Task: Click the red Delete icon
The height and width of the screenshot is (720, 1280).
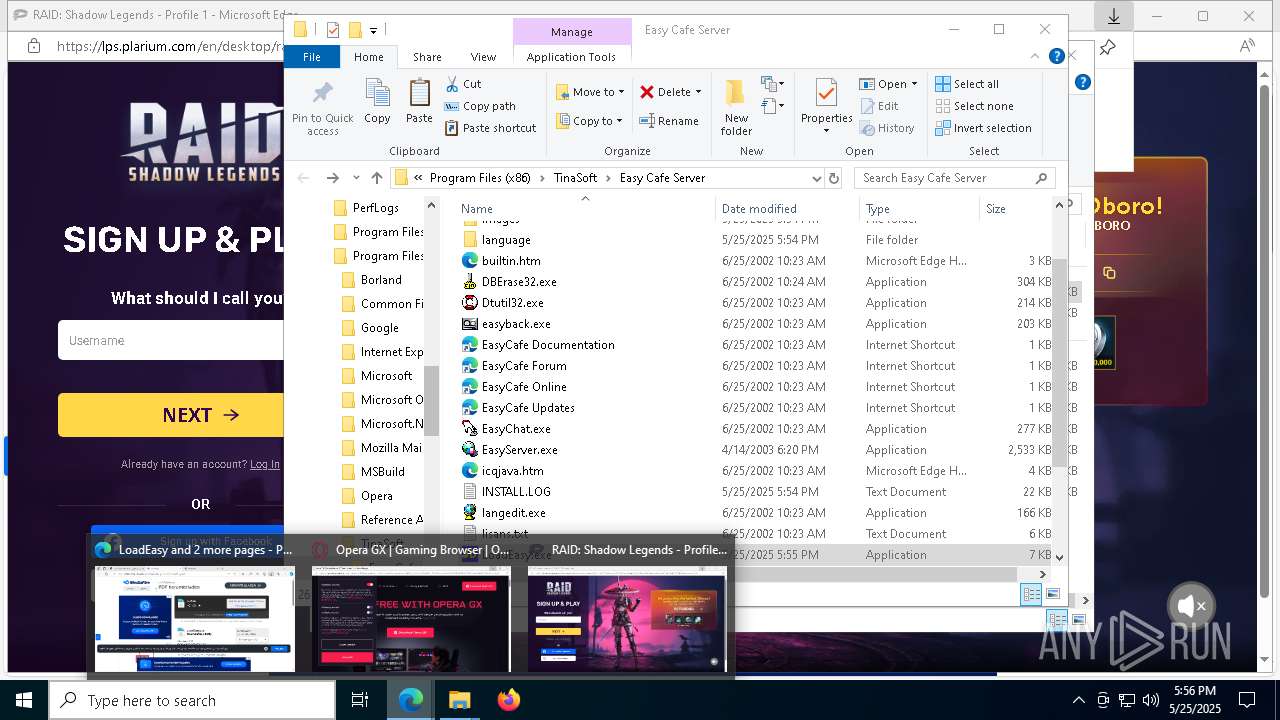Action: click(x=647, y=92)
